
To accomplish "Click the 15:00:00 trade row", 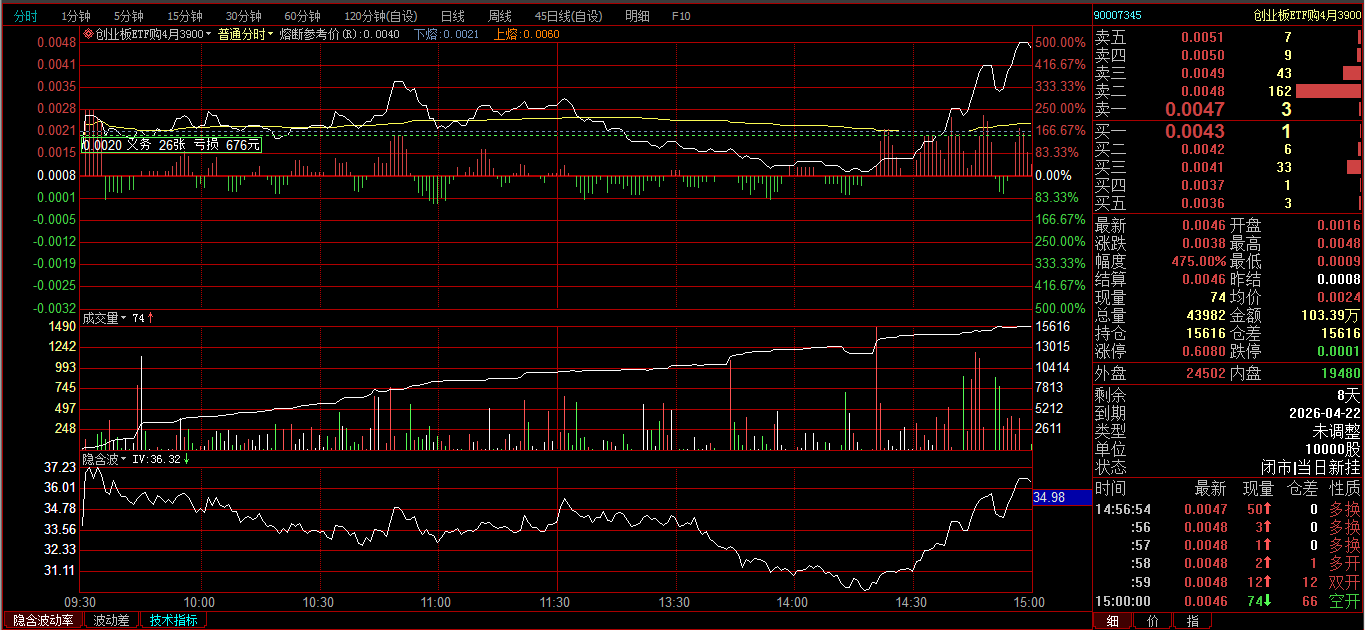I will (1228, 601).
